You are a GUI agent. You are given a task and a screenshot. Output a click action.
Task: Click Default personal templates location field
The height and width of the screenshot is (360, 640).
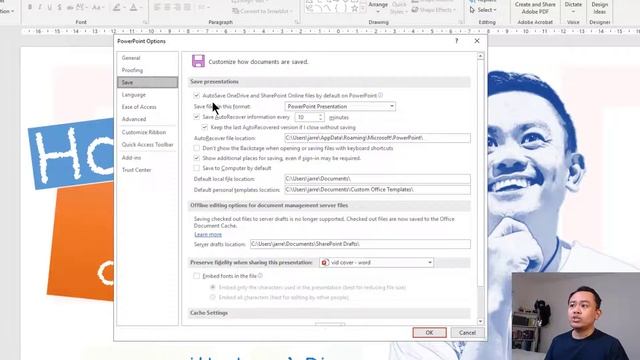coord(377,190)
